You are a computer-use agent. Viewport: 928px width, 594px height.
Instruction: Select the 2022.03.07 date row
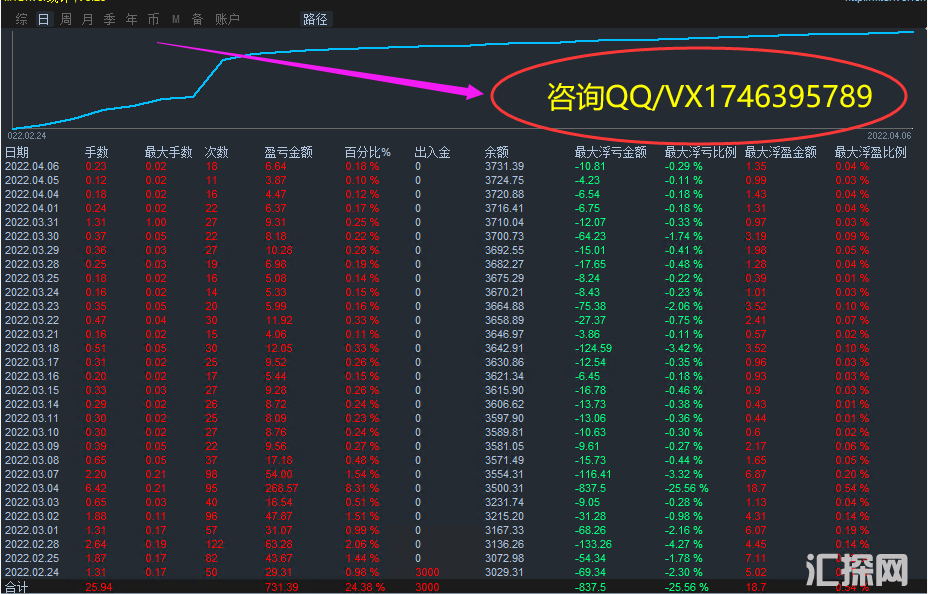coord(32,474)
